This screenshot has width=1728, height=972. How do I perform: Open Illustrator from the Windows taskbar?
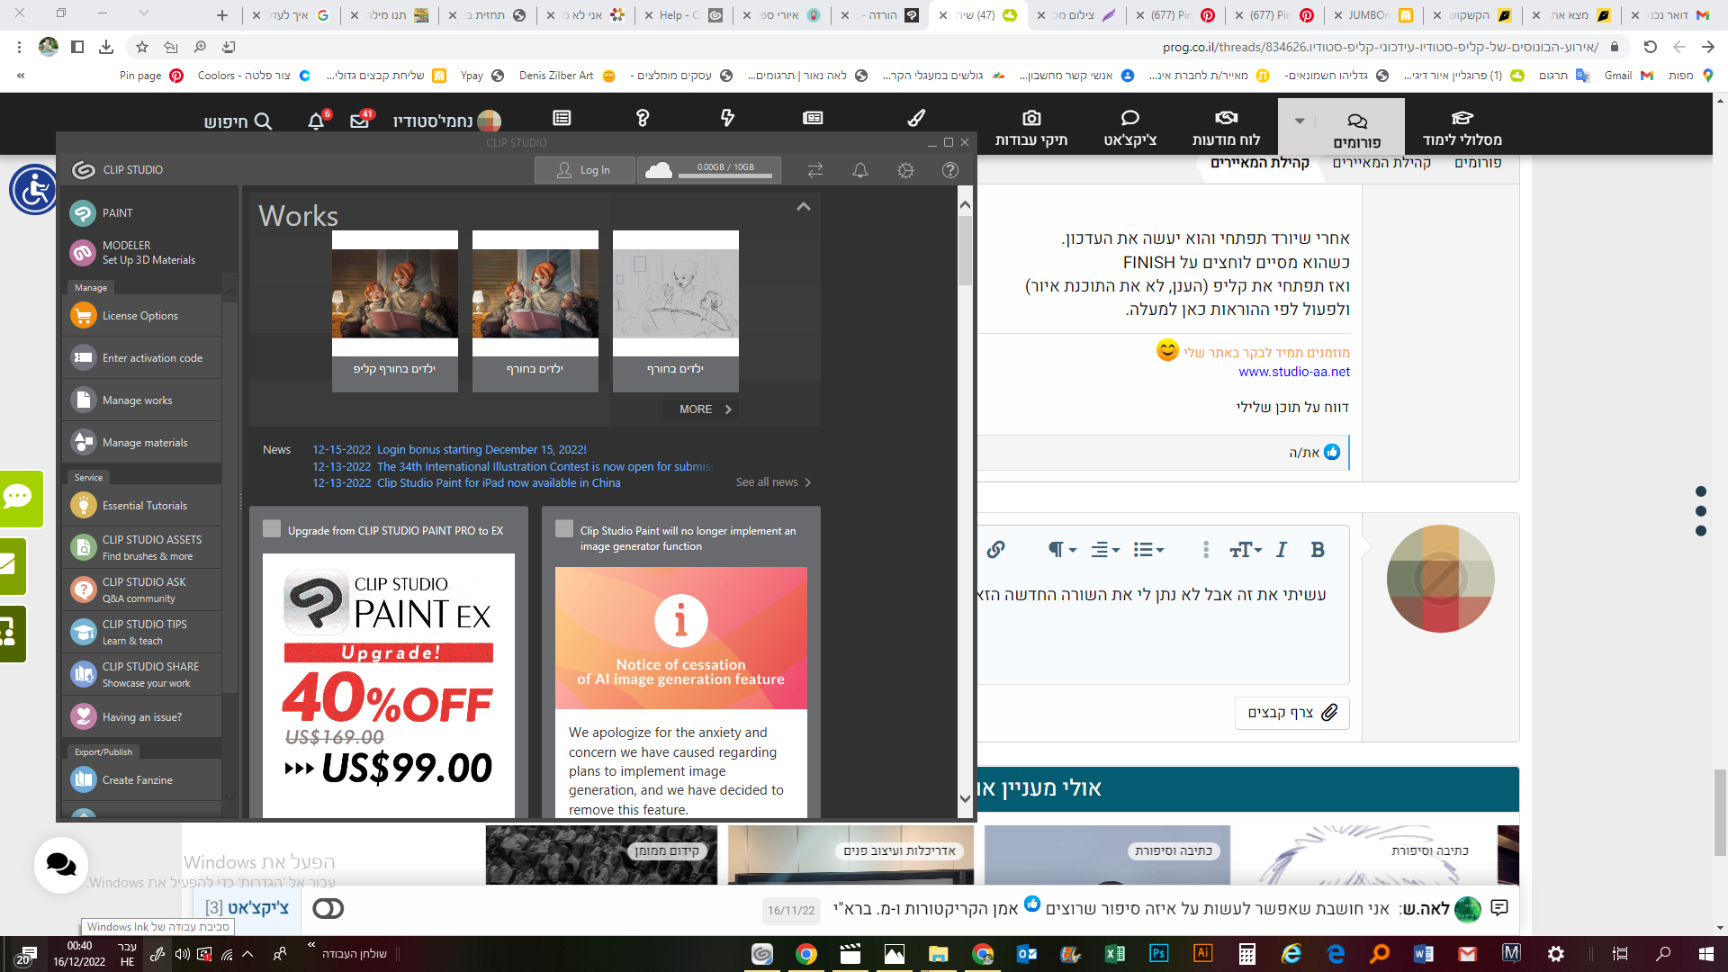(1203, 954)
